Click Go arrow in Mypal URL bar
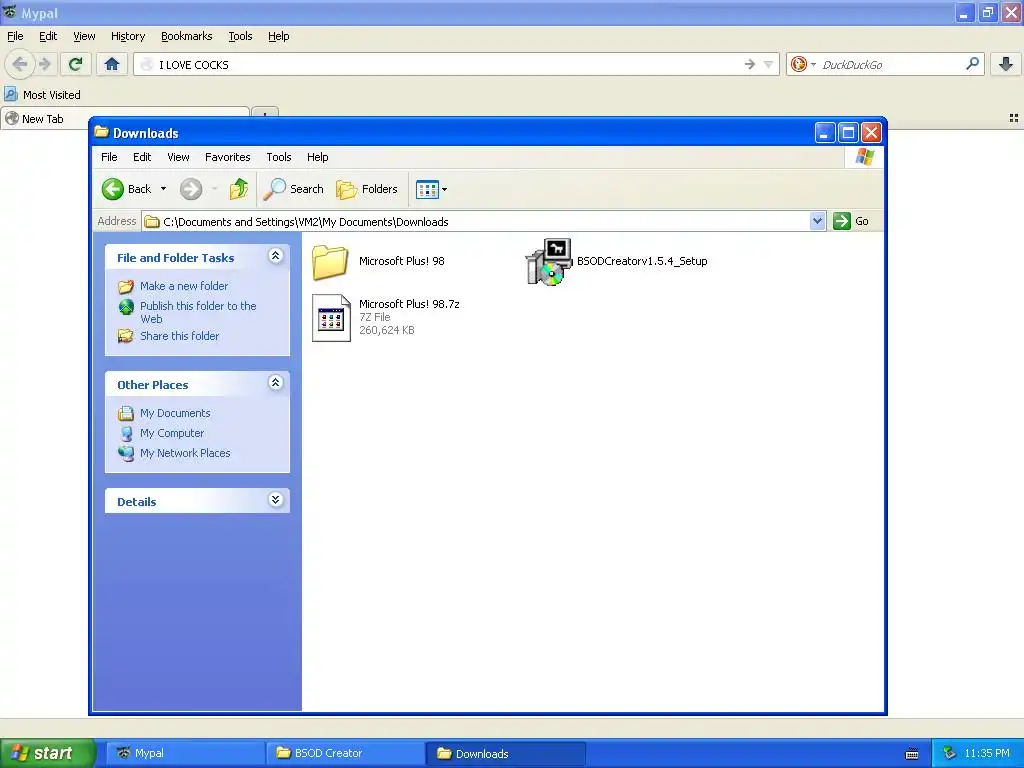The width and height of the screenshot is (1024, 768). tap(750, 64)
